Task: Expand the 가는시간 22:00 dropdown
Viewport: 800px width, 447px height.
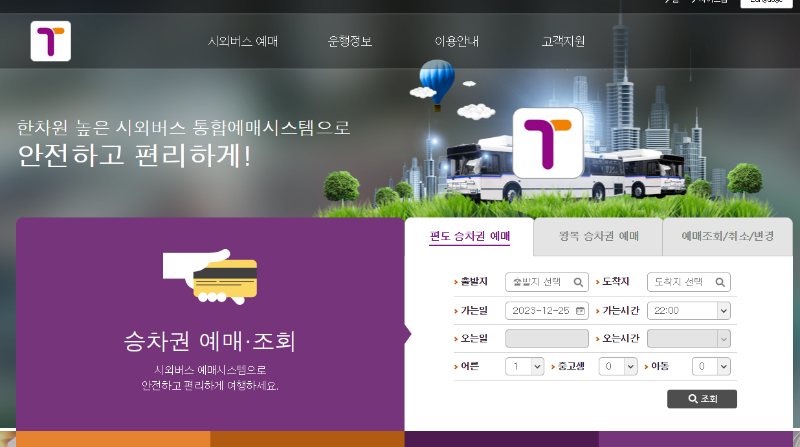Action: 688,311
